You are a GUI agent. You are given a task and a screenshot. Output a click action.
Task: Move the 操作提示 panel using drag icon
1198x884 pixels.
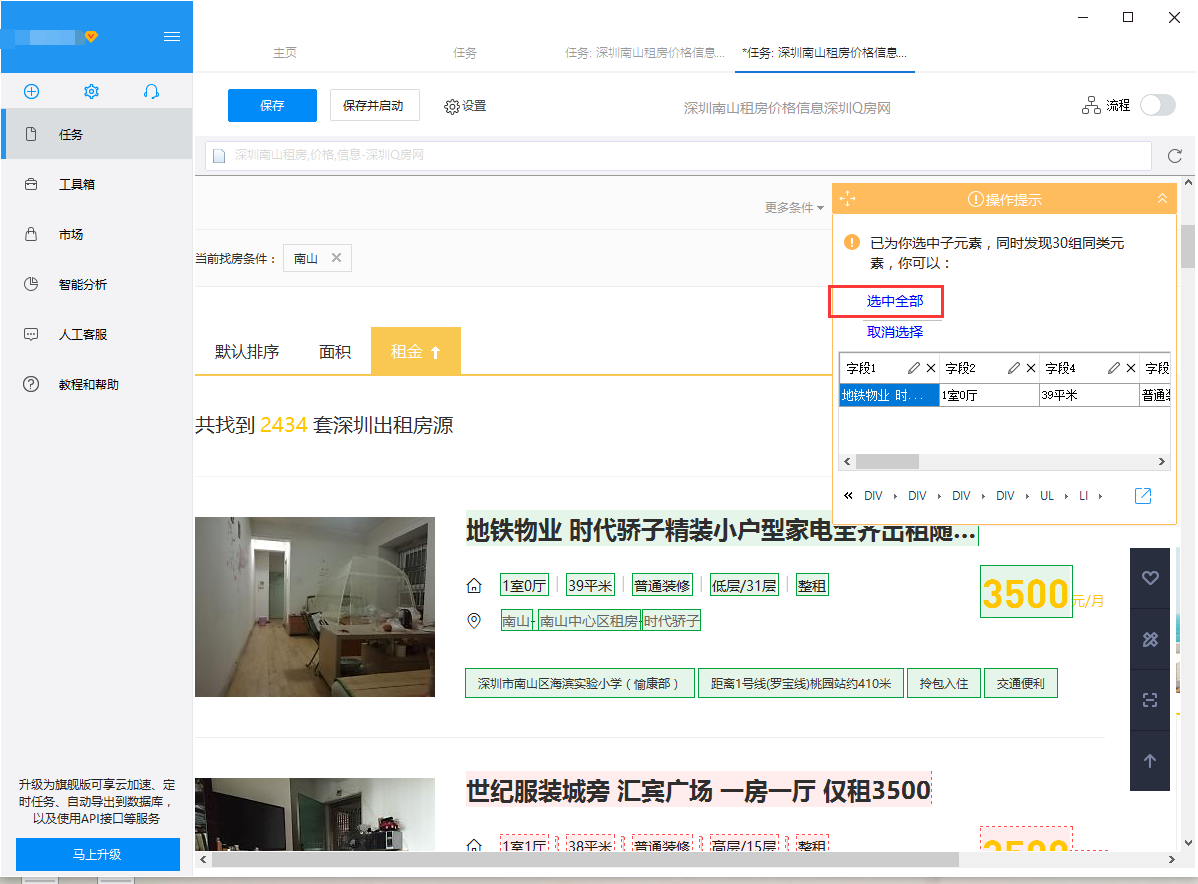click(847, 199)
